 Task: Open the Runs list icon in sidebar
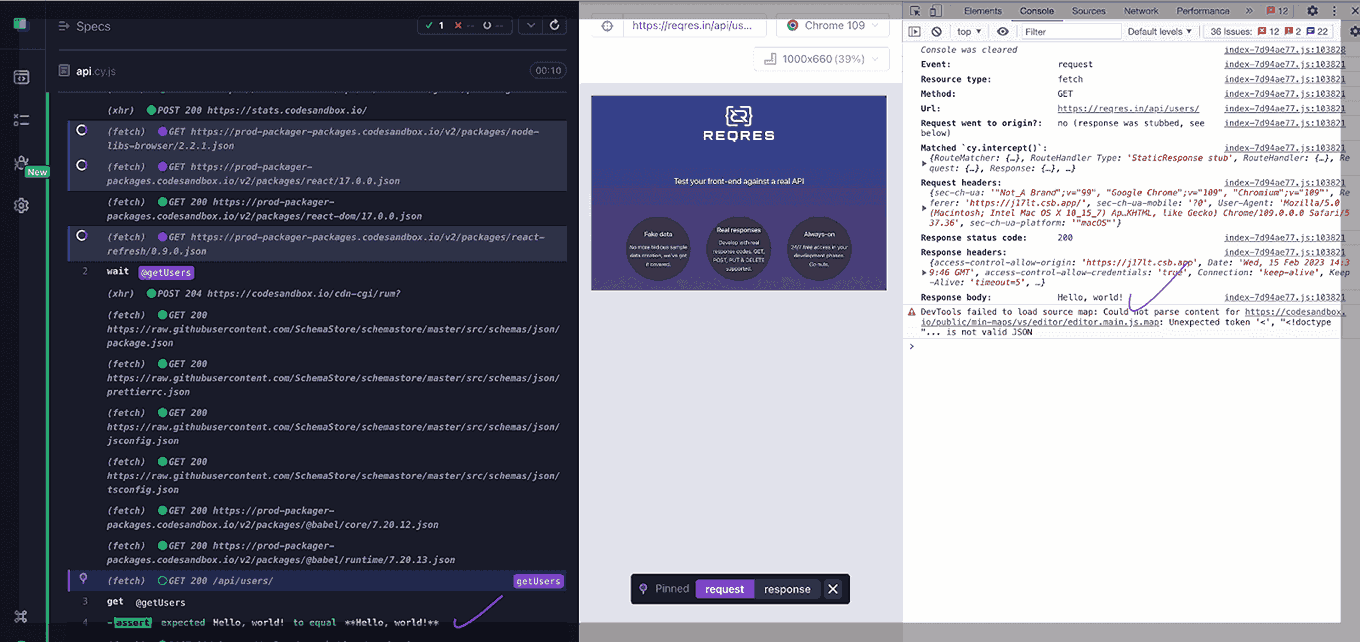21,120
